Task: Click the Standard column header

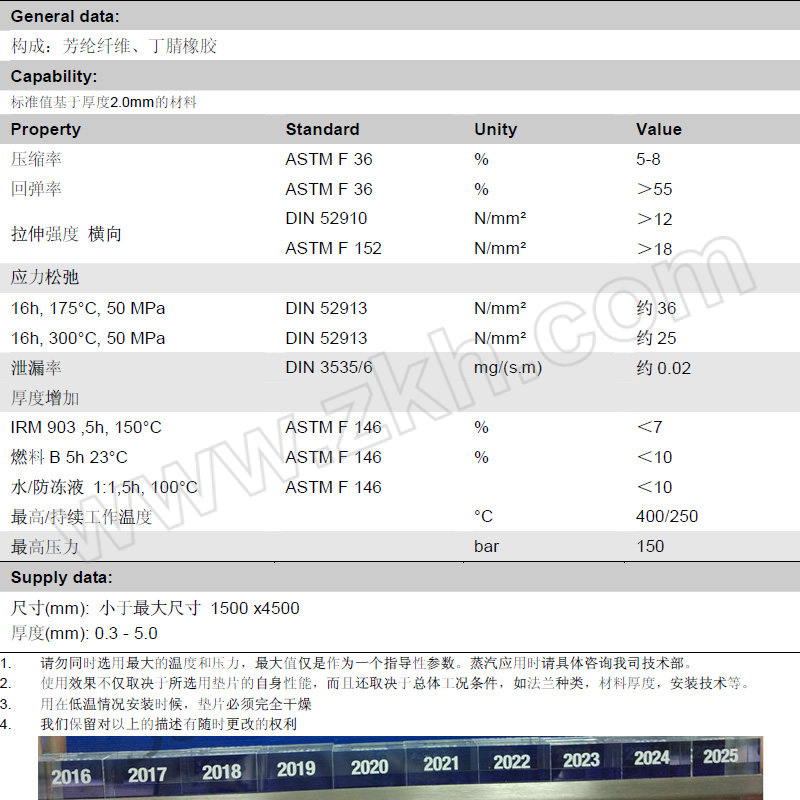Action: [x=322, y=129]
